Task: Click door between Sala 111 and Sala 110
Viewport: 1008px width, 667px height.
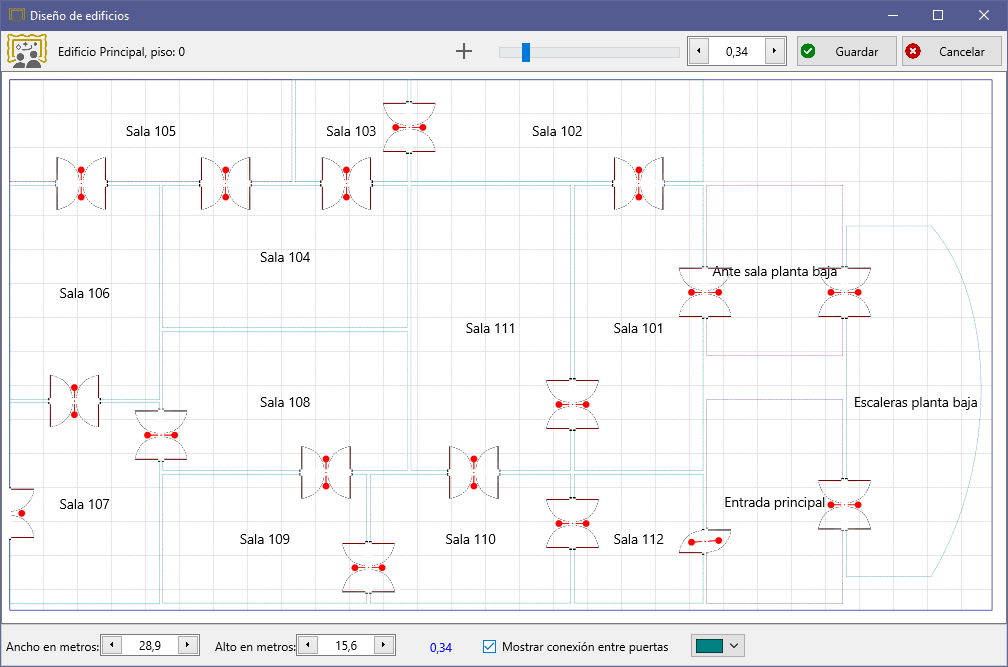Action: pyautogui.click(x=474, y=472)
